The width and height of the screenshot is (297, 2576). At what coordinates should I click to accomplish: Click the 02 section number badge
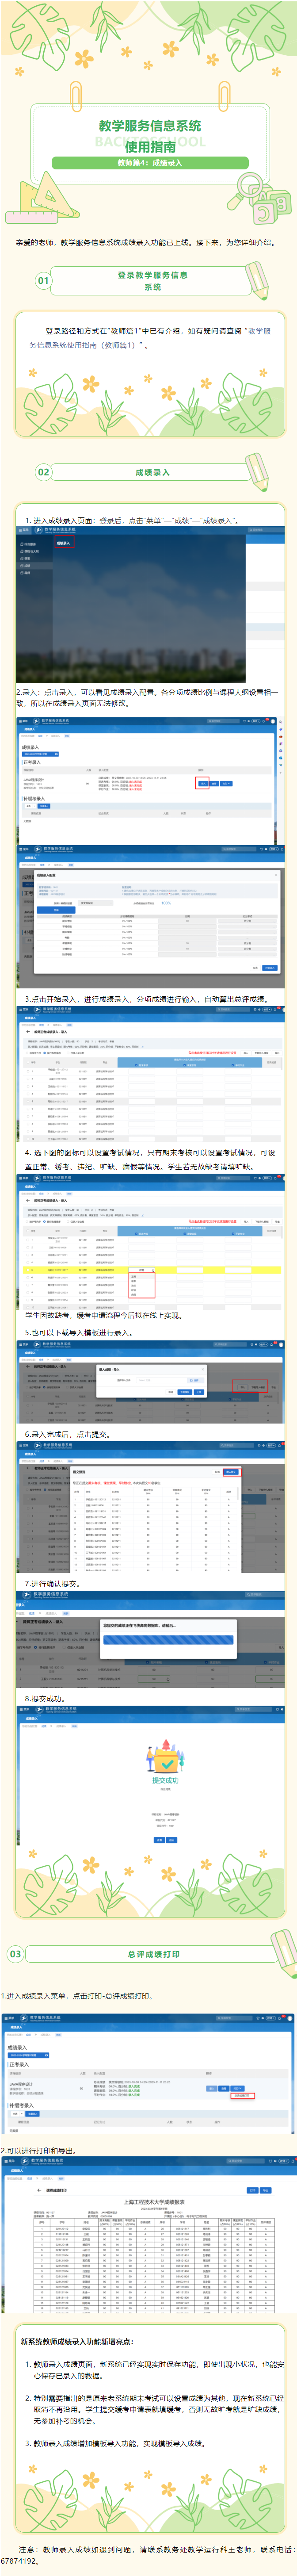click(43, 472)
